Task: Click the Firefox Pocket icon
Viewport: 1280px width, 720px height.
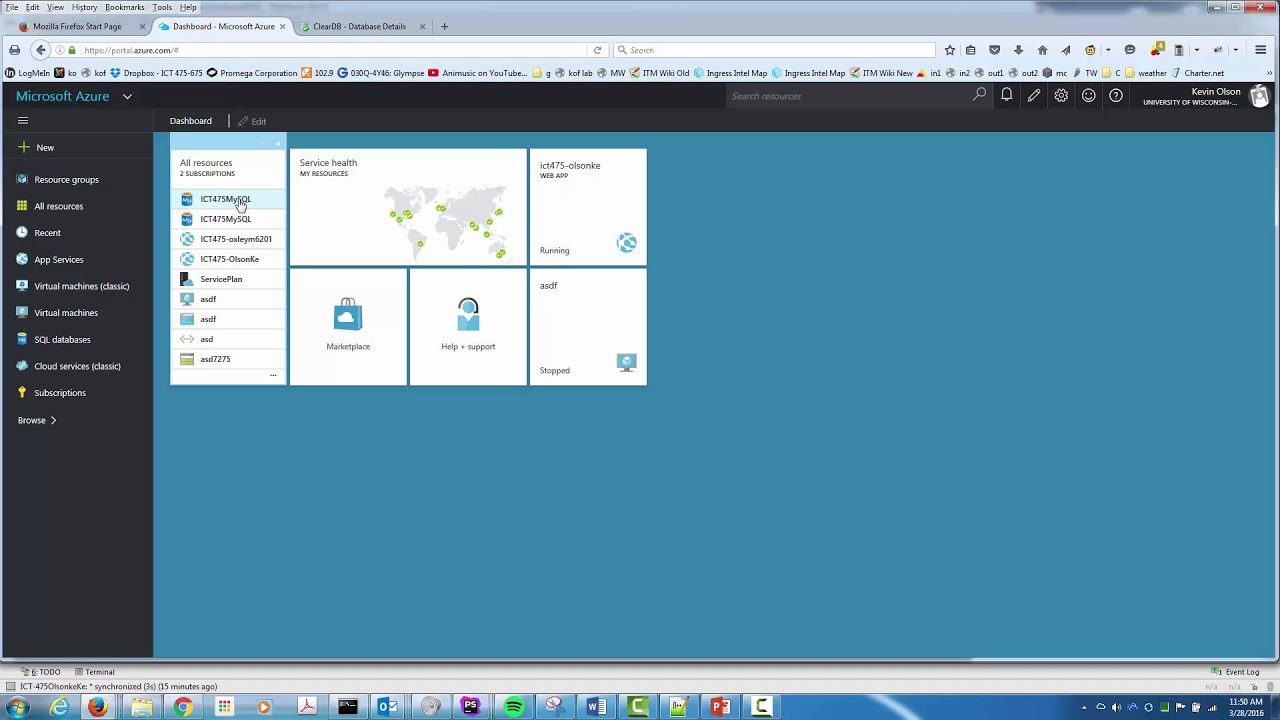Action: 994,50
